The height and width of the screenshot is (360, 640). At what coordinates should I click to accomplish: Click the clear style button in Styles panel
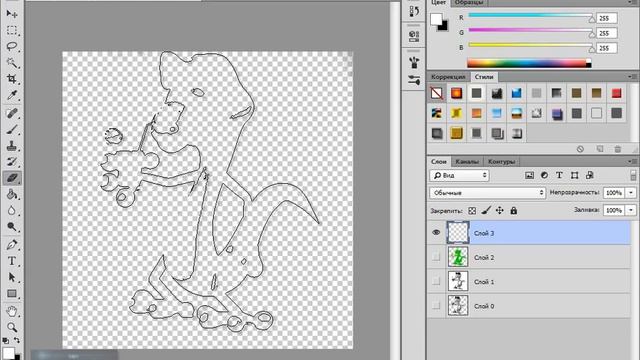tap(580, 149)
